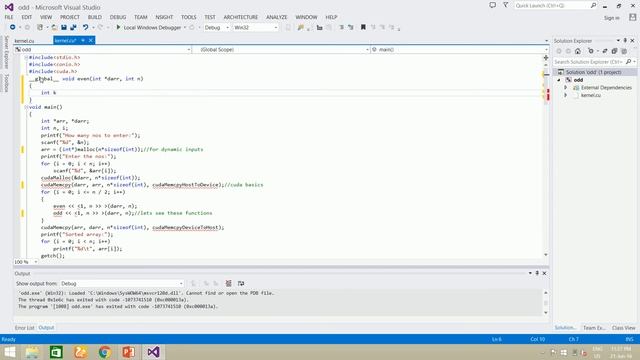
Task: Click the comment-out lines toolbar icon
Action: 341,27
